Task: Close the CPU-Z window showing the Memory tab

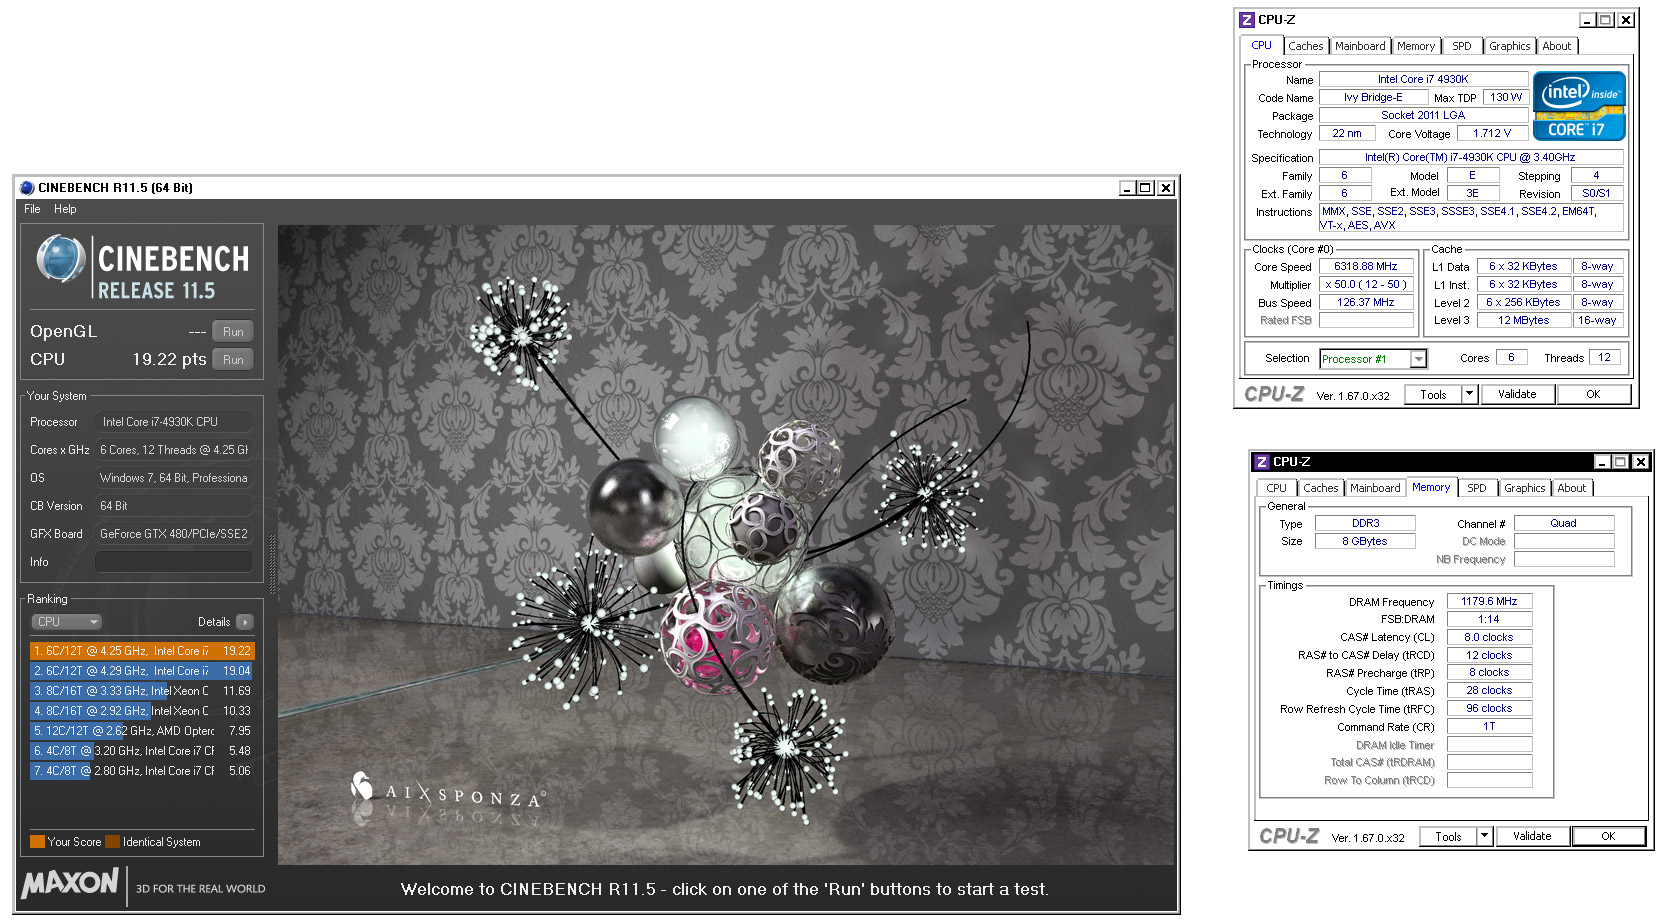Action: click(x=1641, y=462)
